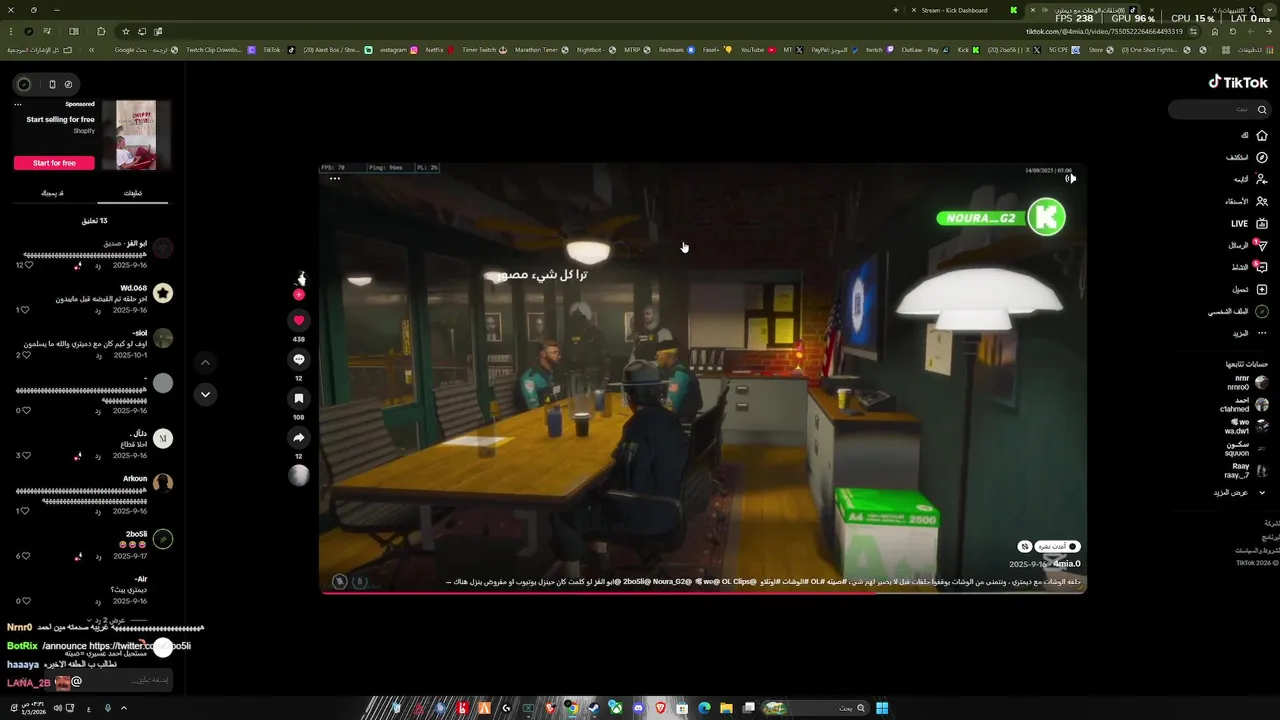Open followed account squuon
Screen dimensions: 1280x720
pyautogui.click(x=1246, y=448)
